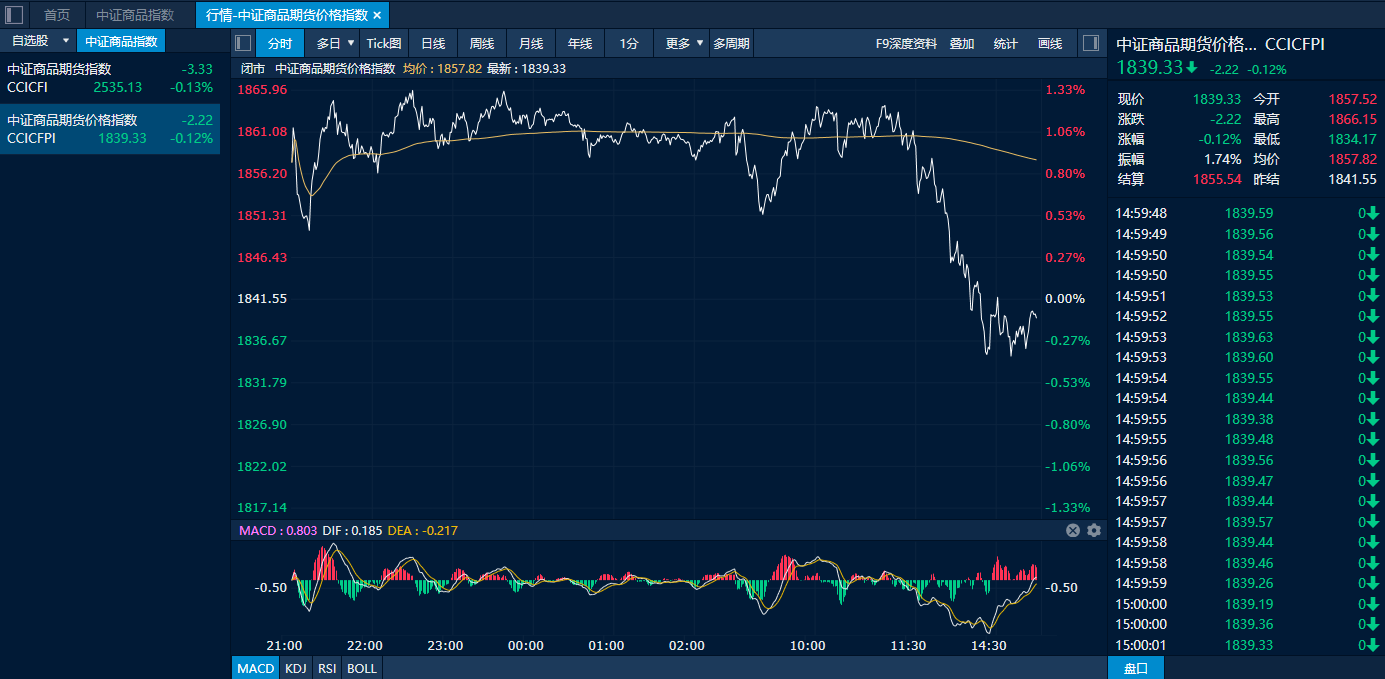
Task: Close the 行情-中证商品期货价格指数 tab
Action: pos(377,15)
